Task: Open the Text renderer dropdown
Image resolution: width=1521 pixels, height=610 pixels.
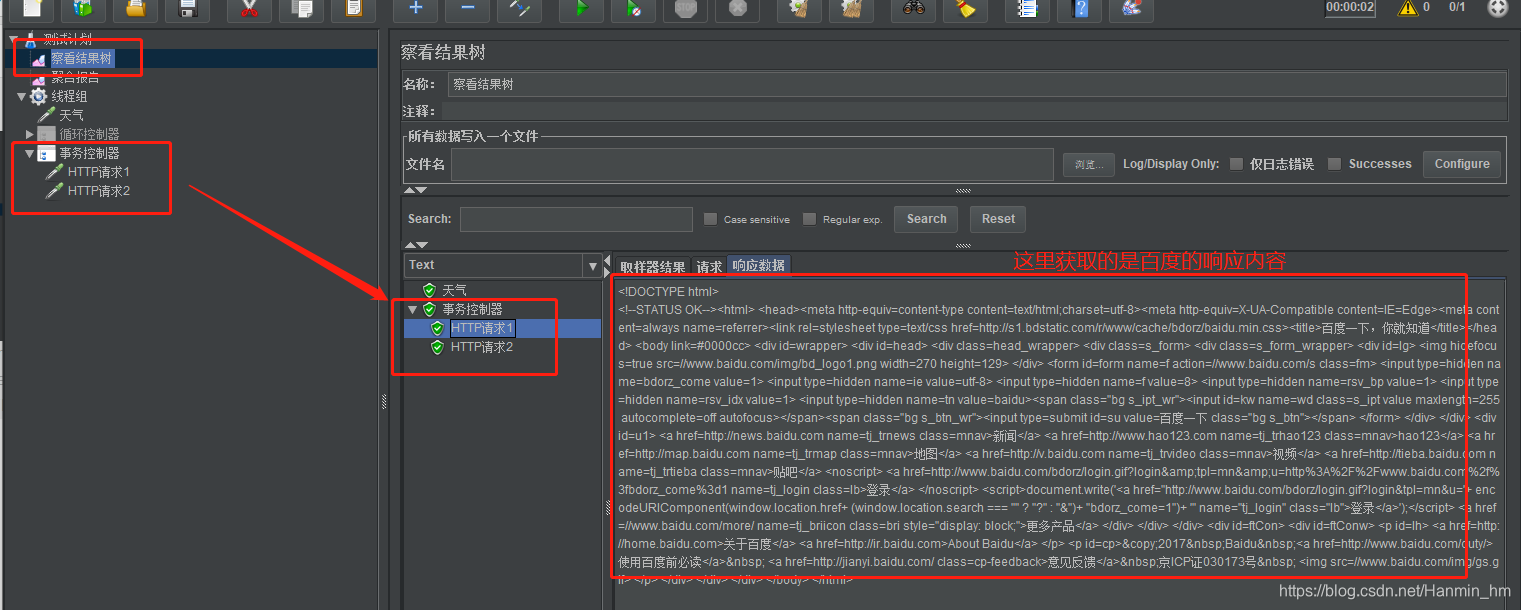Action: [592, 265]
